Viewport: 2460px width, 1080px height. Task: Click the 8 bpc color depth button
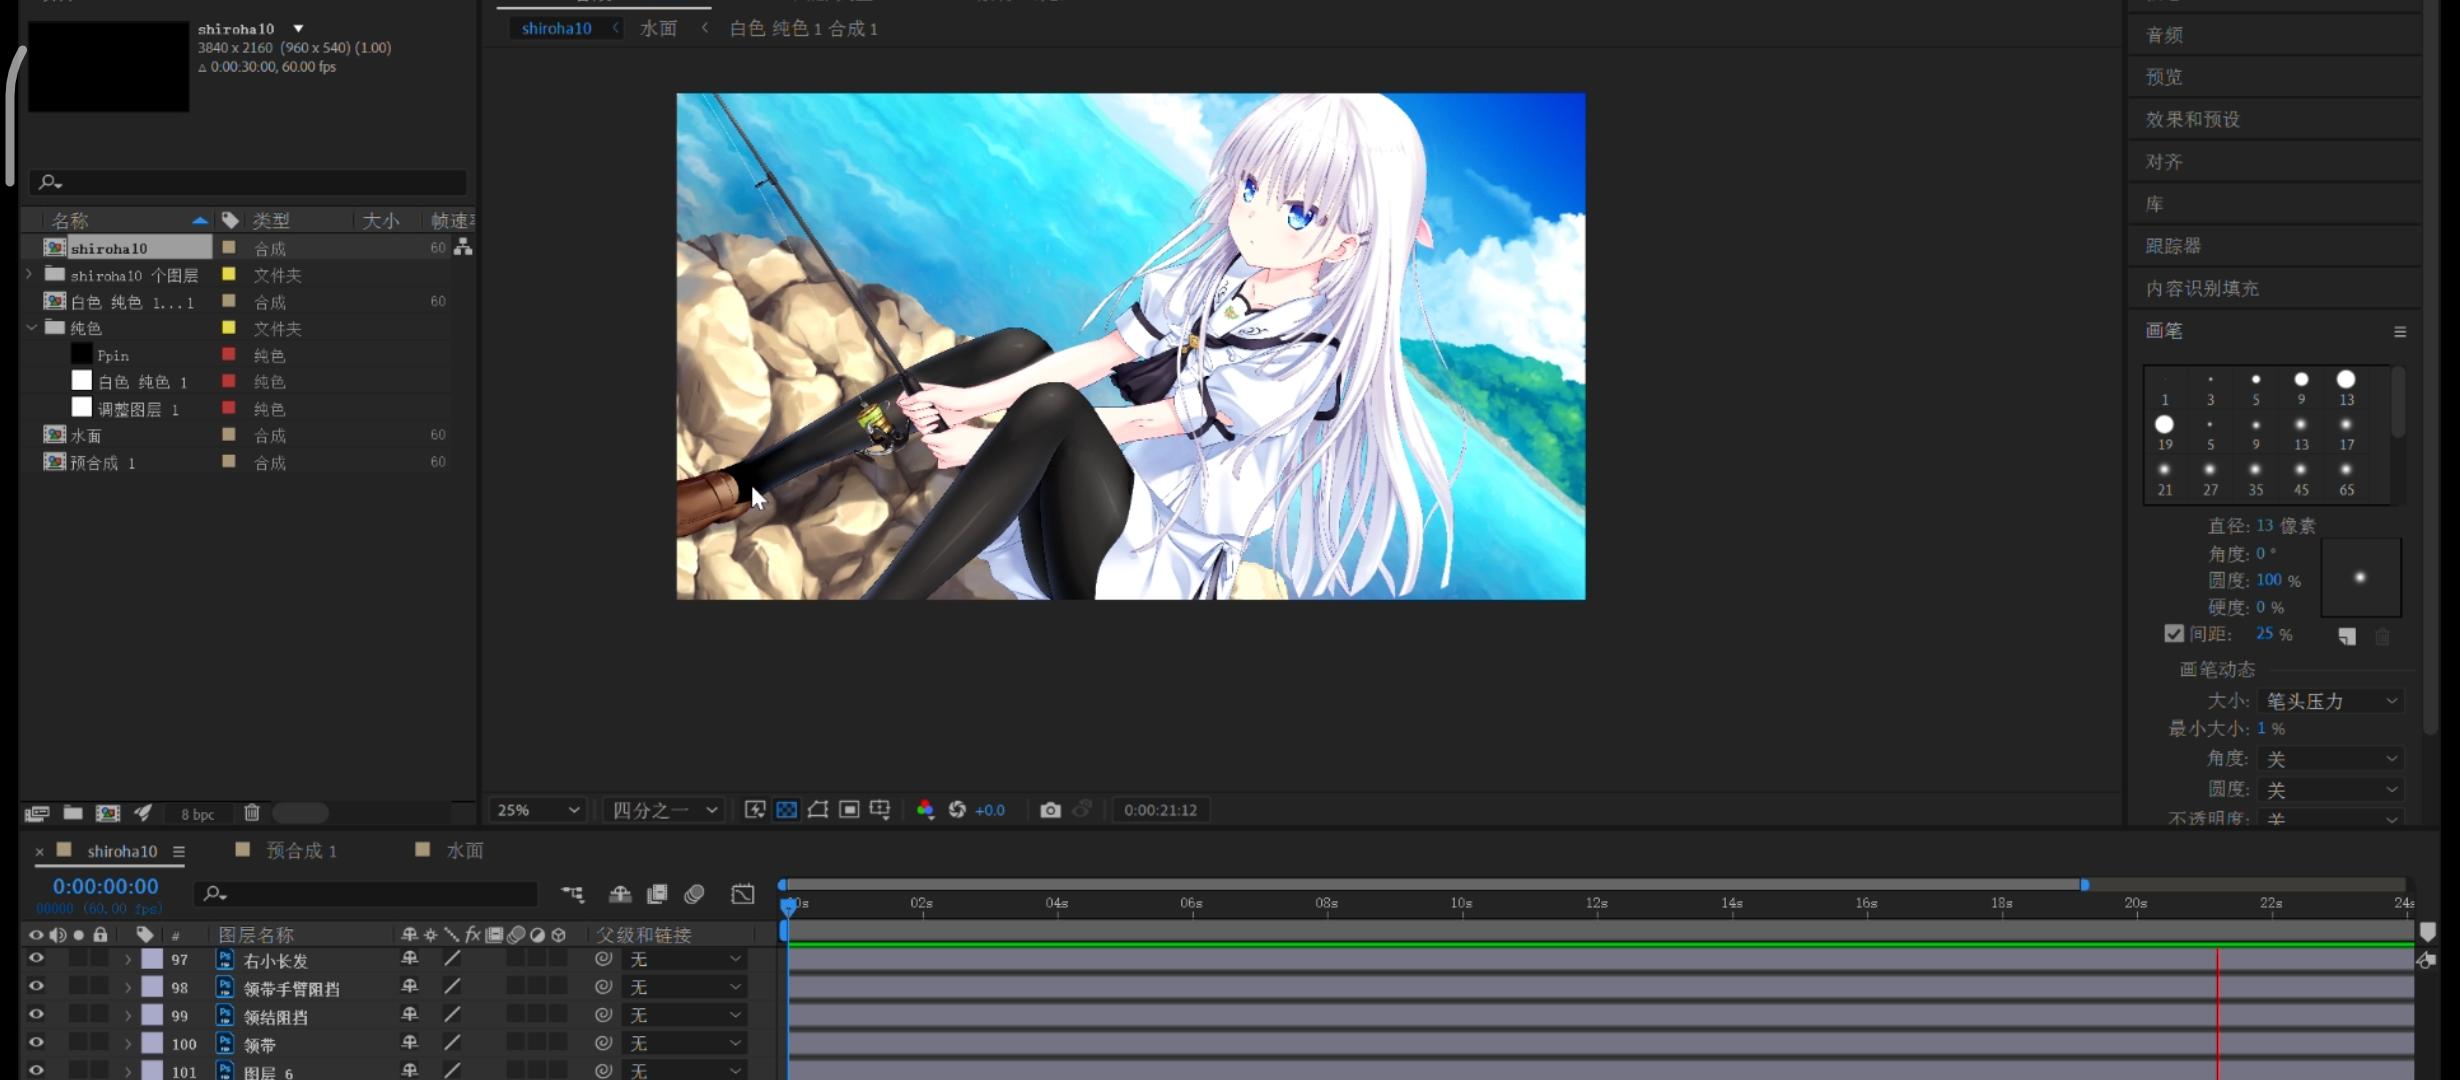197,814
